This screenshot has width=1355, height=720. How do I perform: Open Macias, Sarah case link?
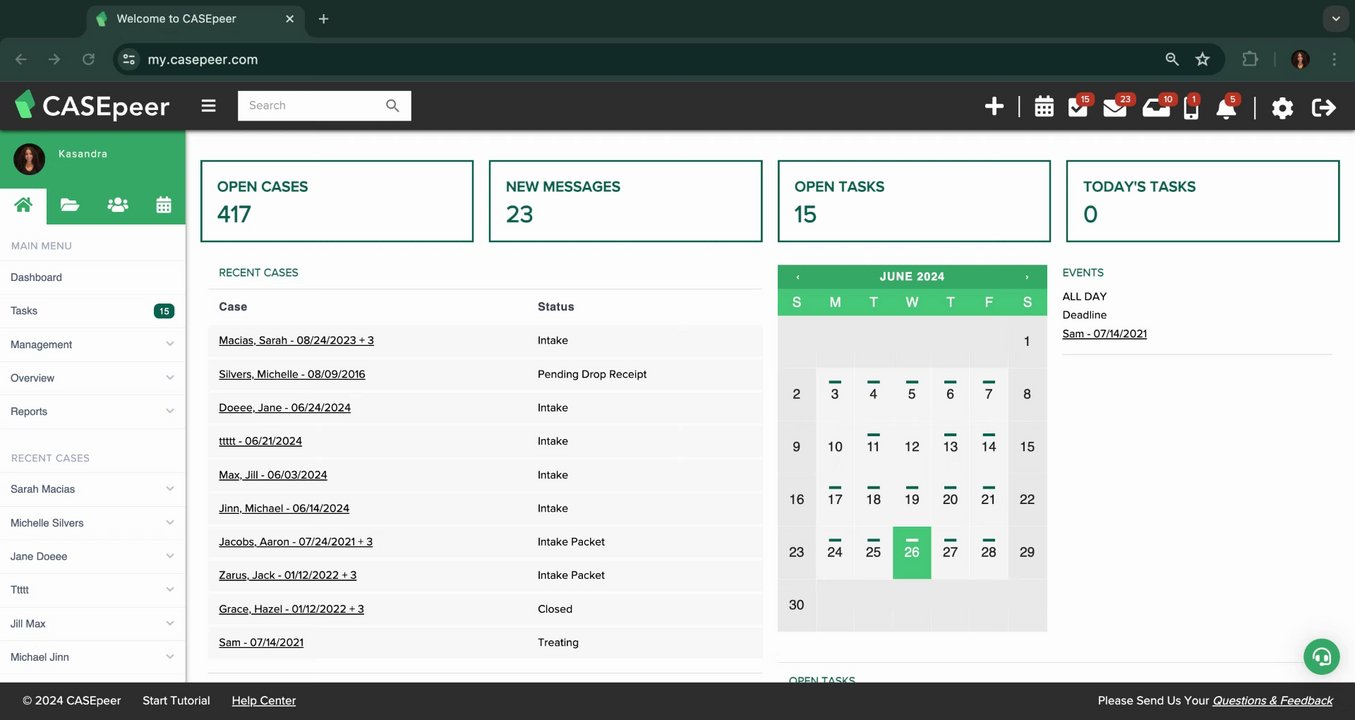click(296, 340)
